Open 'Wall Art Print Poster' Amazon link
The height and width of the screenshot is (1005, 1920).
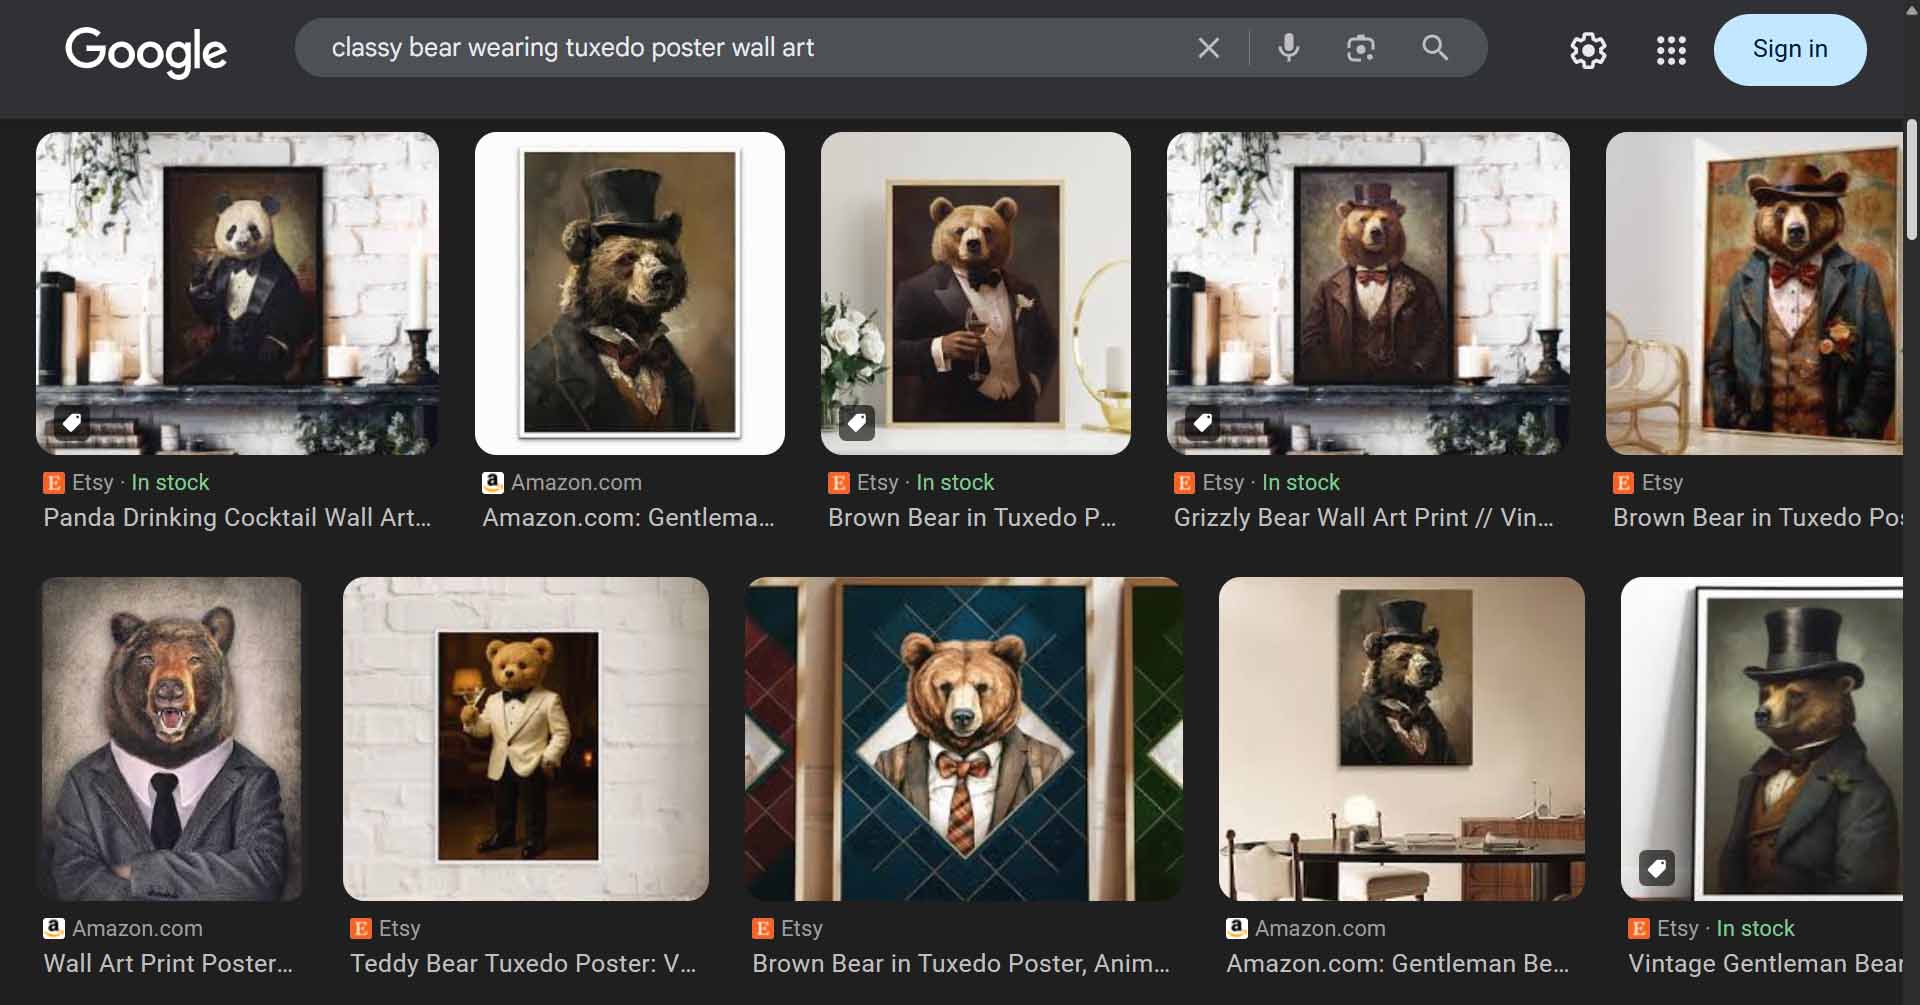168,963
